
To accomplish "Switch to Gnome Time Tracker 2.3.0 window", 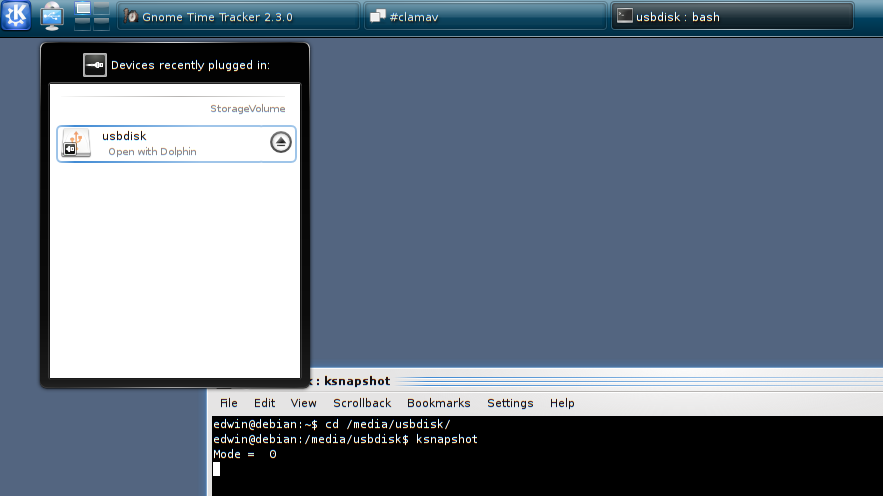I will coord(238,16).
